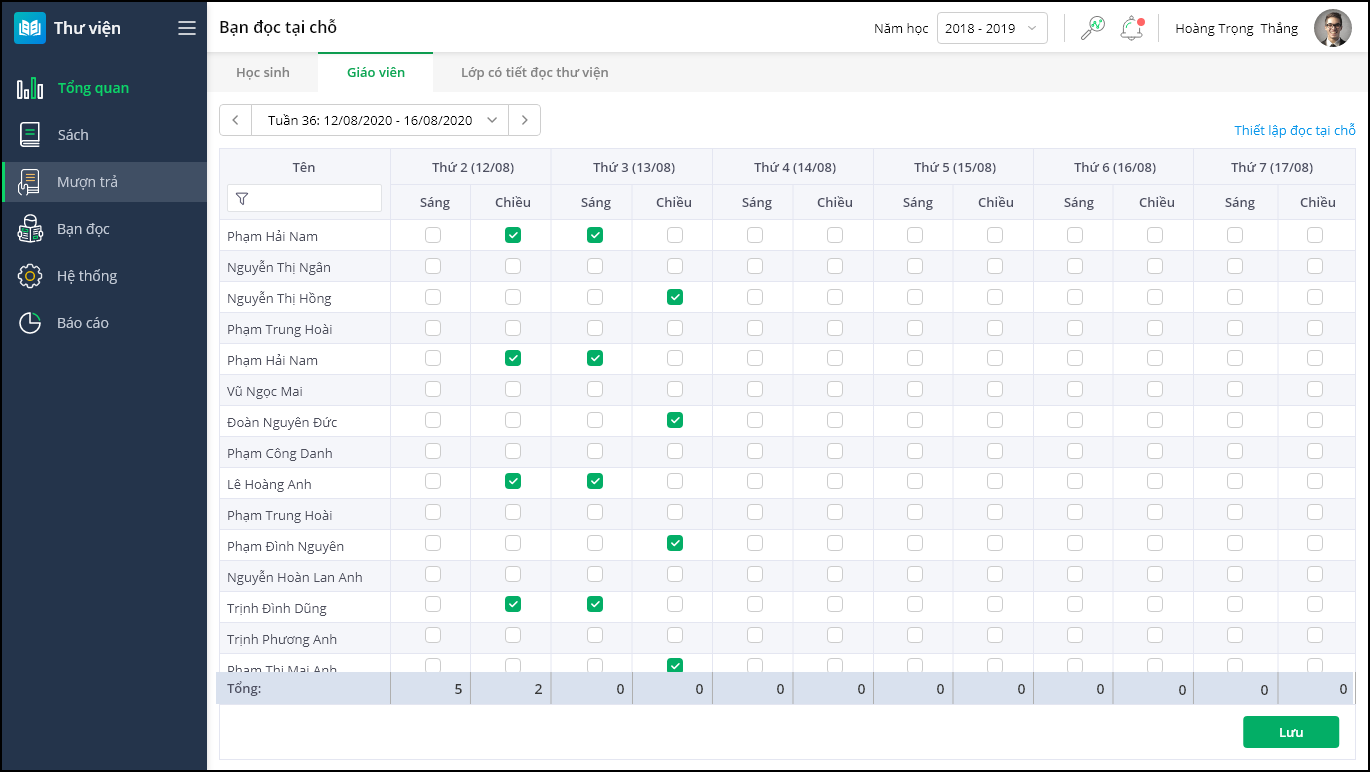Click the green Lưu save button

1290,732
